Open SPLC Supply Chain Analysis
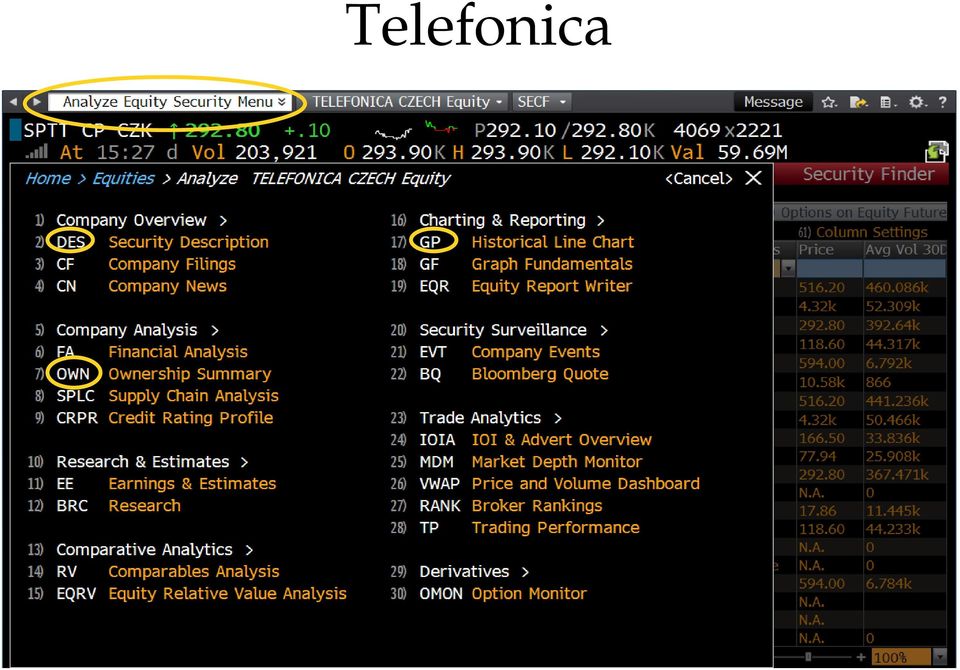 167,396
